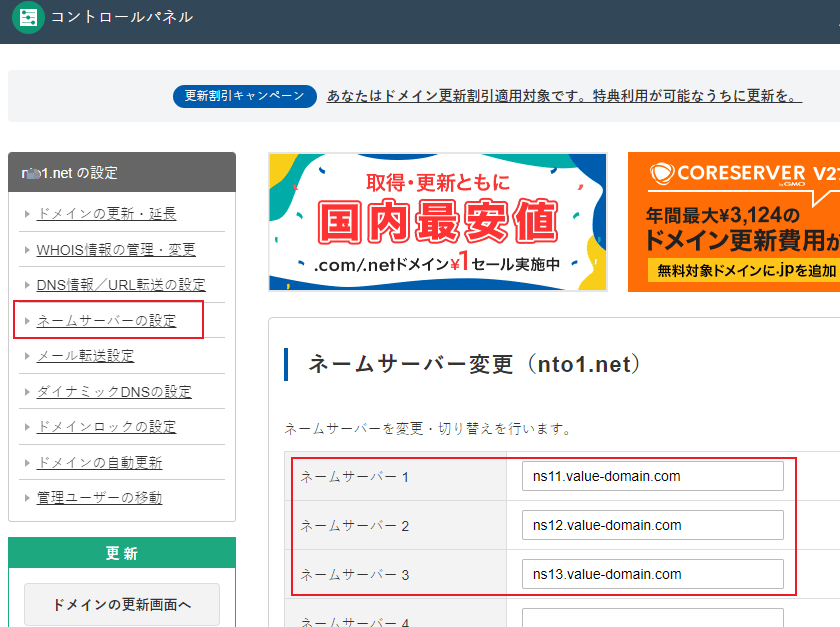Select ネームサーバーの設定 in the sidebar

[x=106, y=320]
